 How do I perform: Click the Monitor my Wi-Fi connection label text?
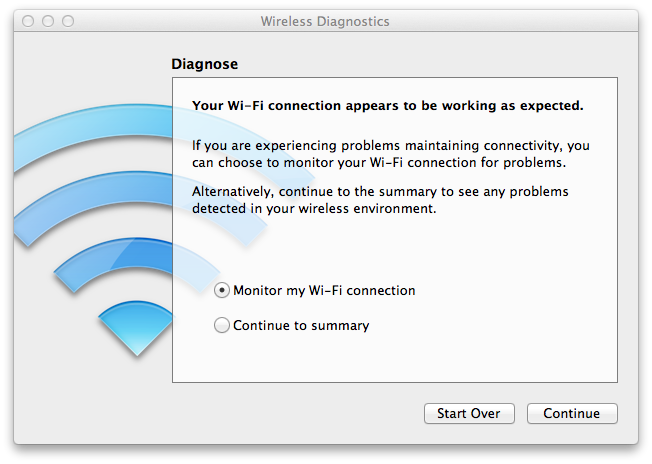(x=324, y=291)
